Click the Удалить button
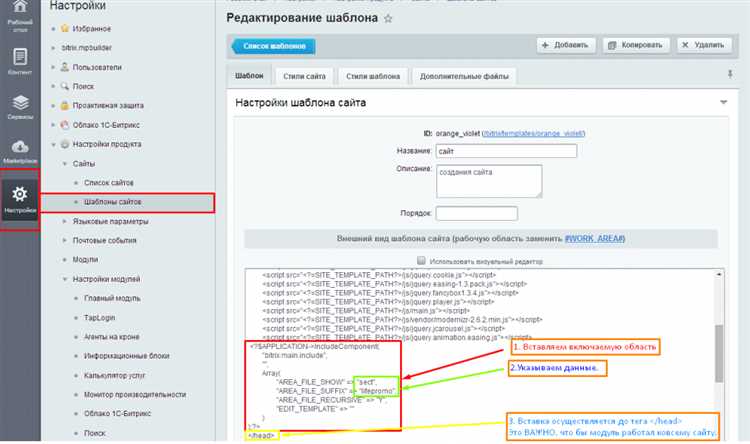Viewport: 750px width, 444px height. point(704,45)
